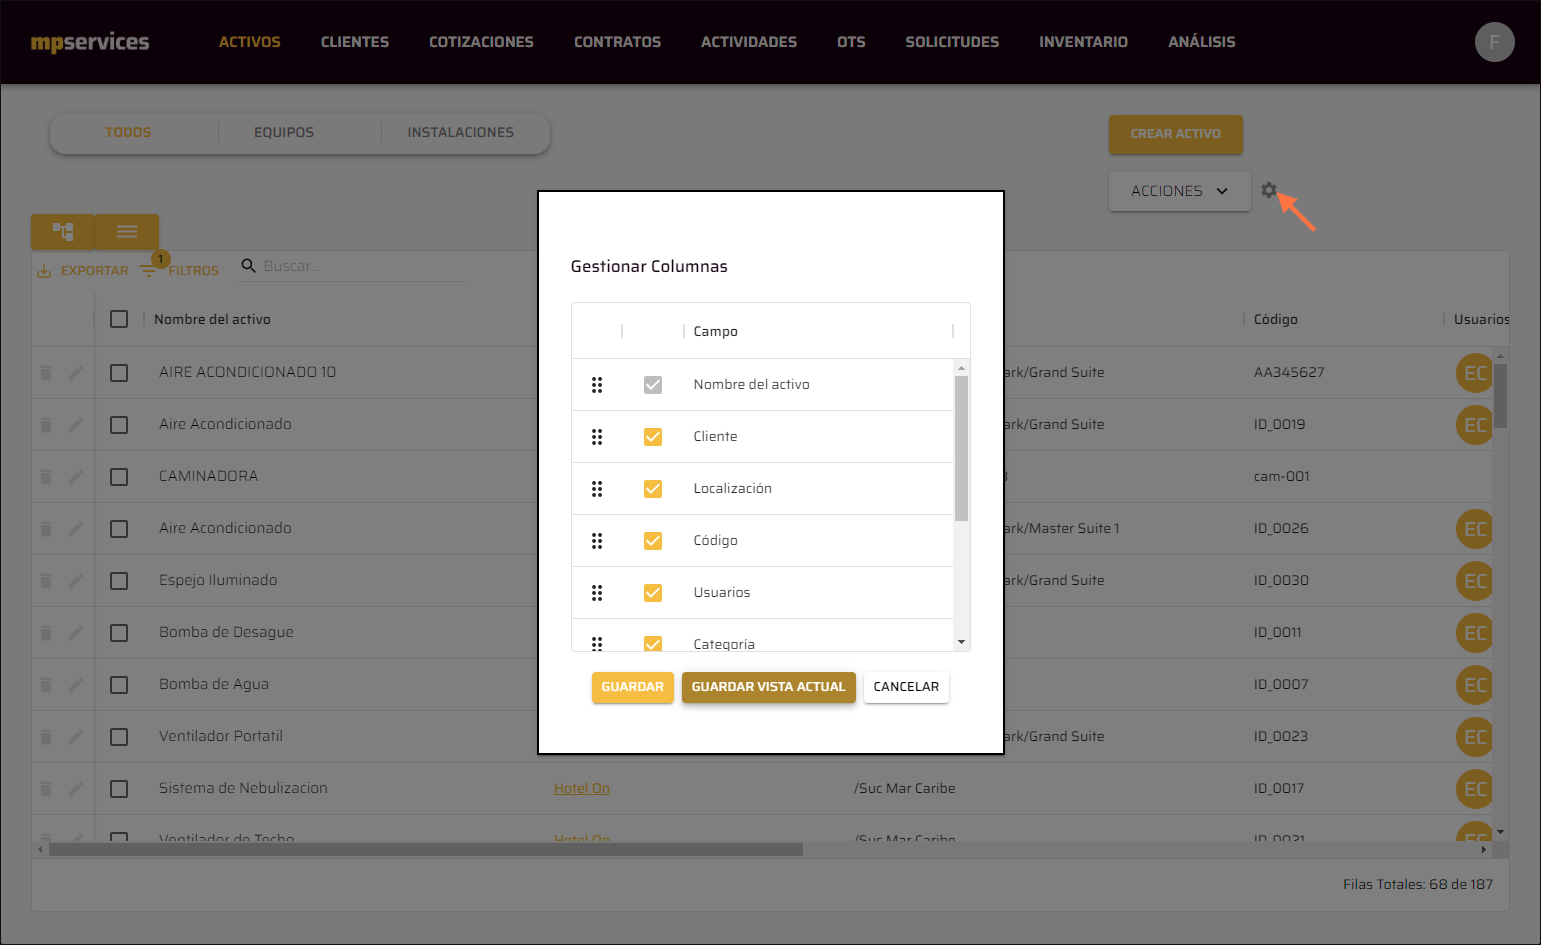Edit pencil for CAMINADORA row
Screen dimensions: 1541x945
75,477
